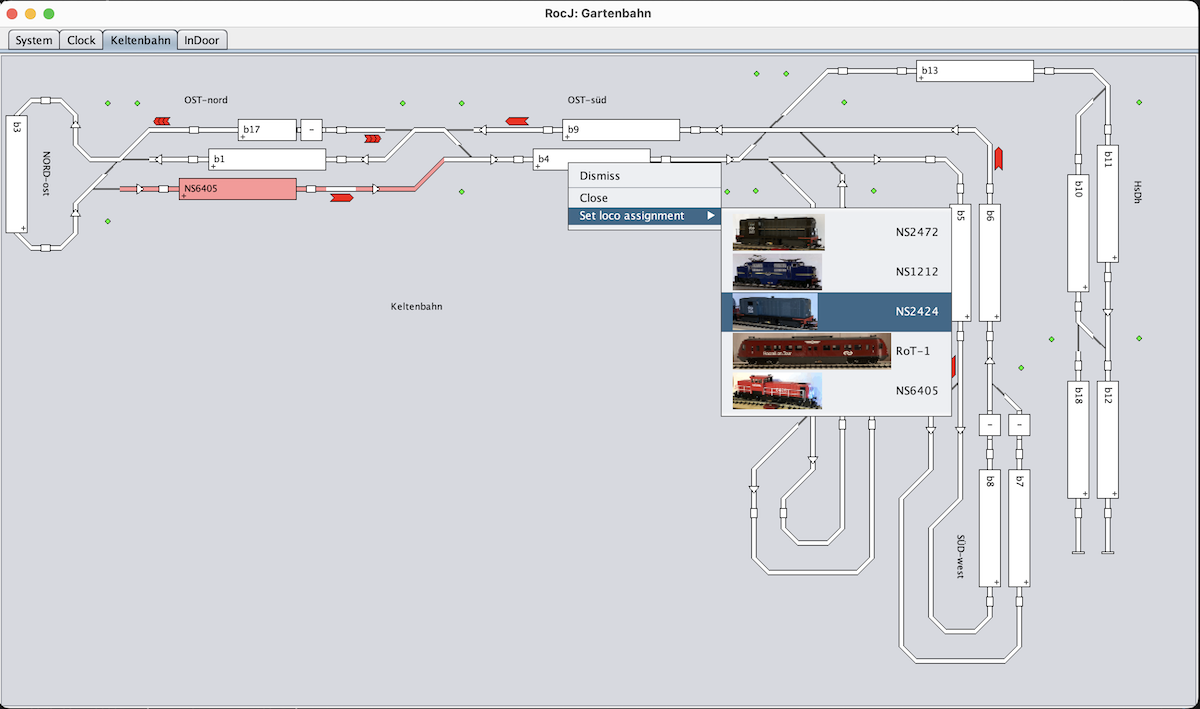1200x709 pixels.
Task: Select block b9 near OST-süd
Action: tap(621, 130)
